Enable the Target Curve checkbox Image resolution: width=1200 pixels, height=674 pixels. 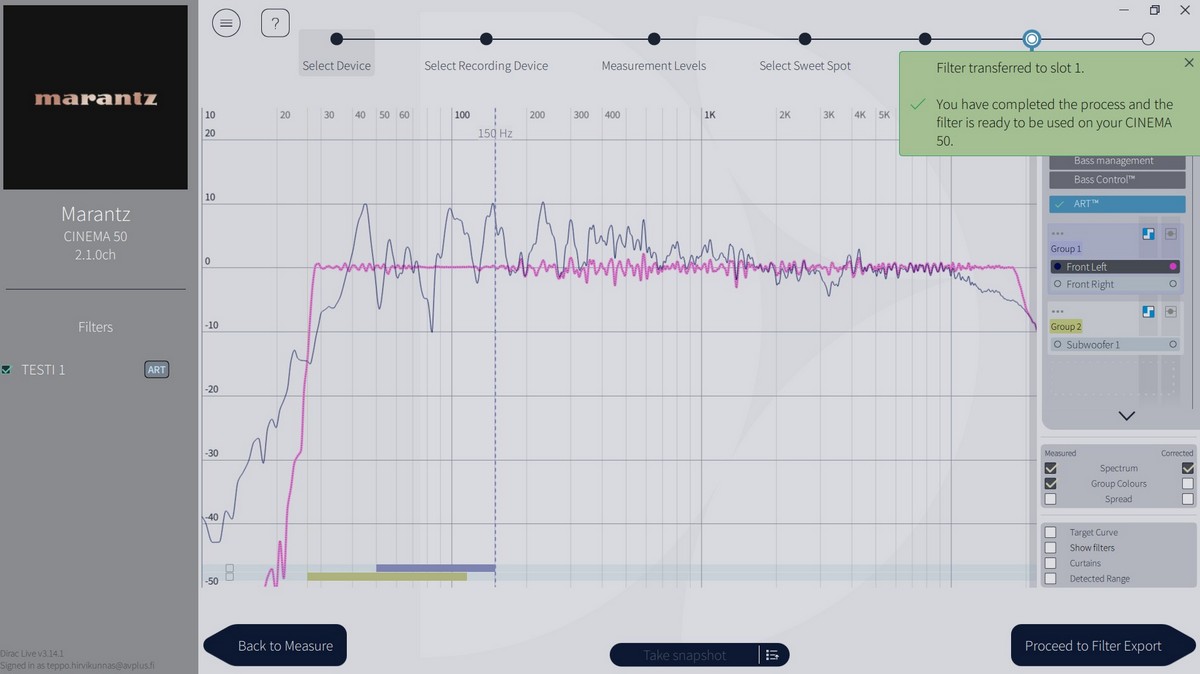(x=1050, y=533)
